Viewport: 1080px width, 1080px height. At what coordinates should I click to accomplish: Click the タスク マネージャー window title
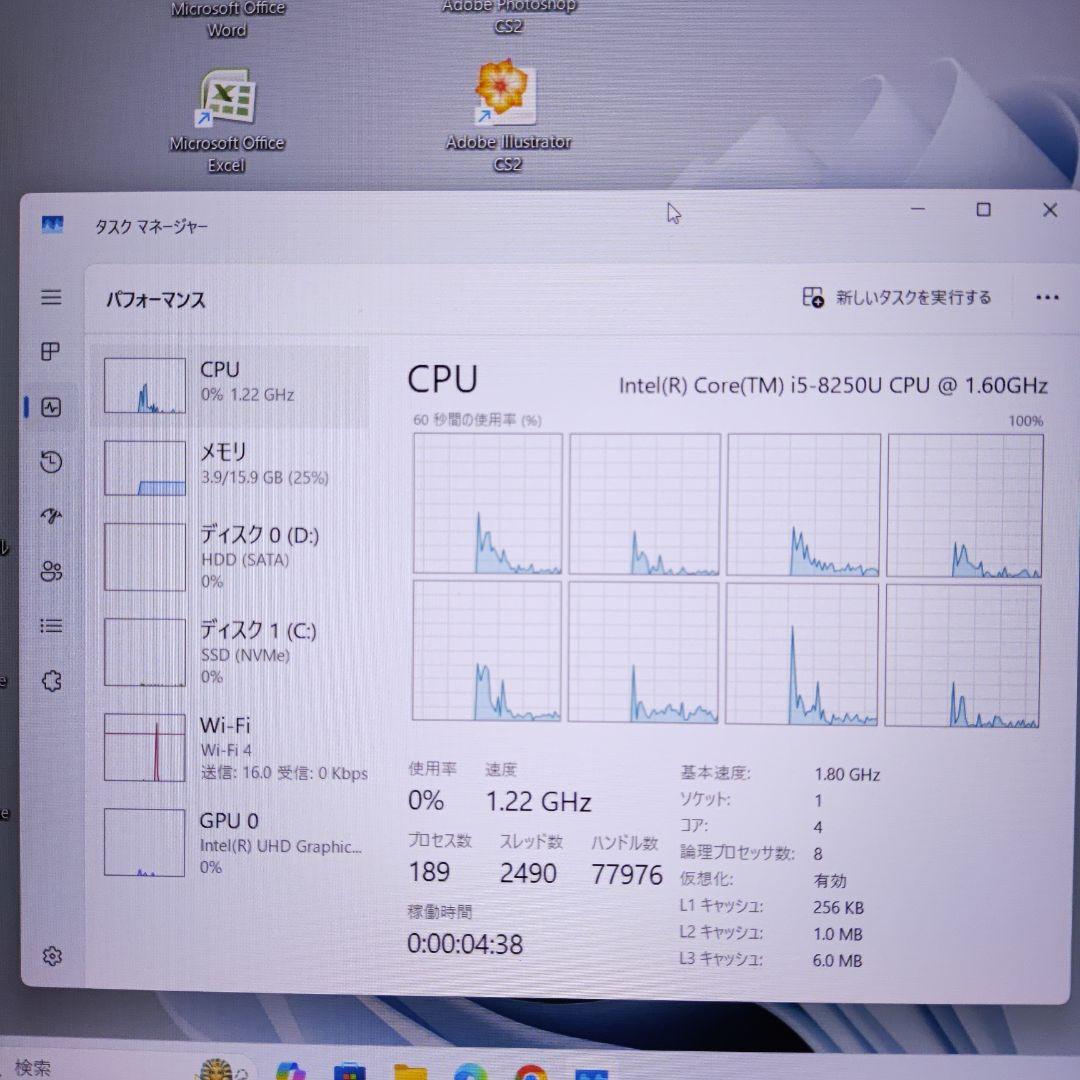[x=151, y=227]
